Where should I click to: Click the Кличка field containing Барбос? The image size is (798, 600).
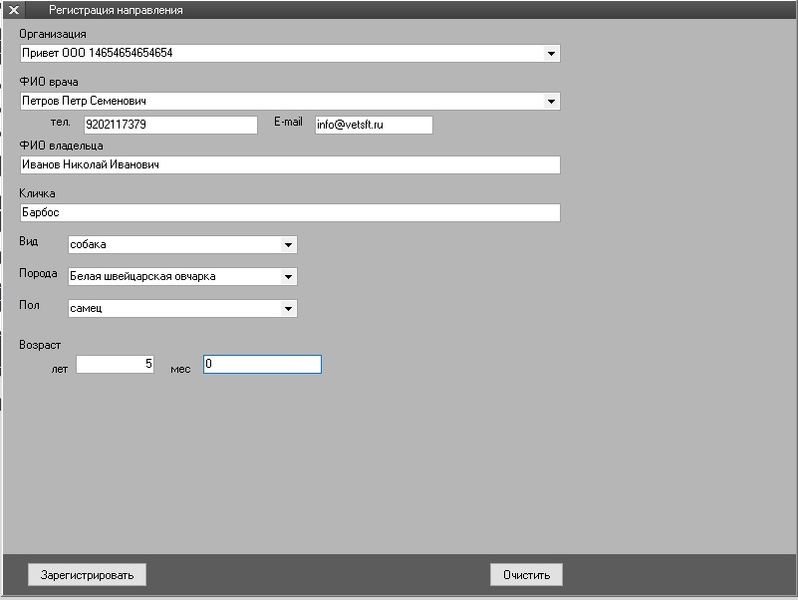tap(289, 213)
